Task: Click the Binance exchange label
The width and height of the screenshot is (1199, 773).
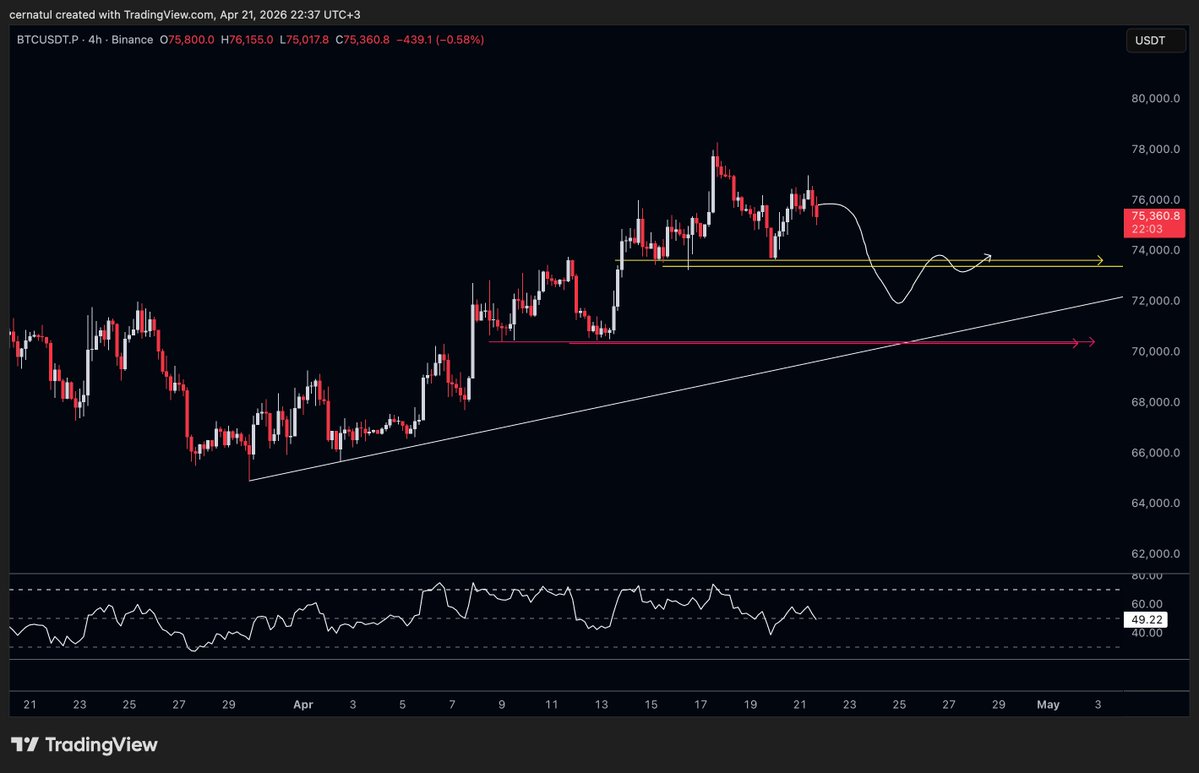Action: pyautogui.click(x=132, y=40)
